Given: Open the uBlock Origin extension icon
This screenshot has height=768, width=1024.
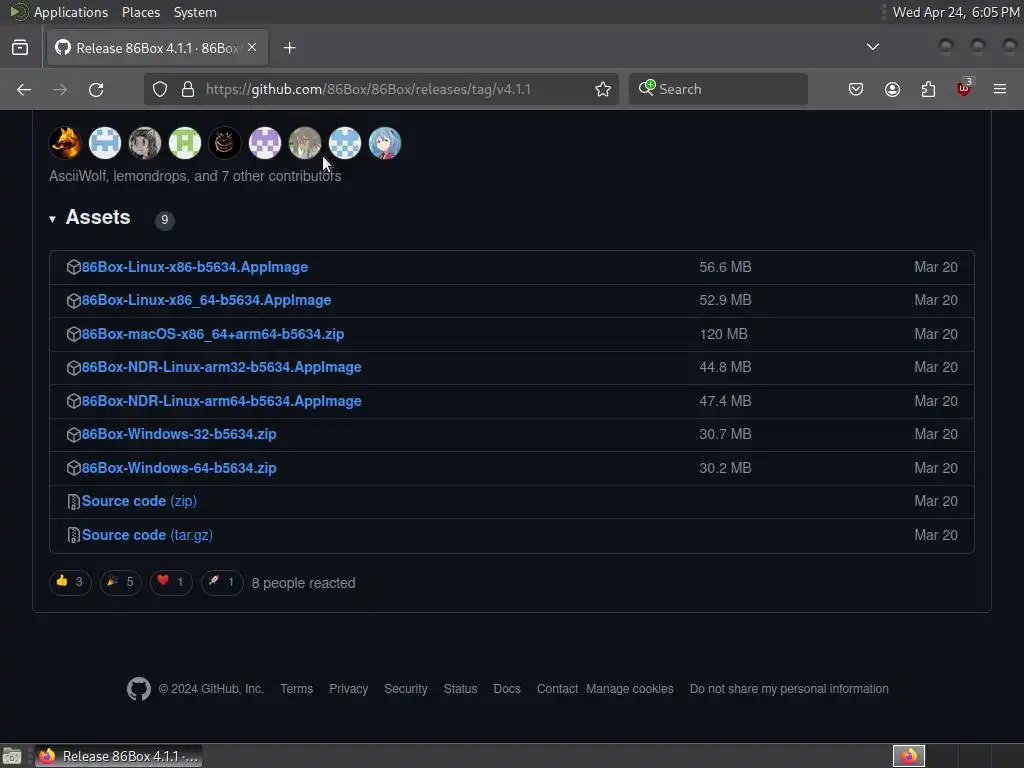Looking at the screenshot, I should 964,88.
